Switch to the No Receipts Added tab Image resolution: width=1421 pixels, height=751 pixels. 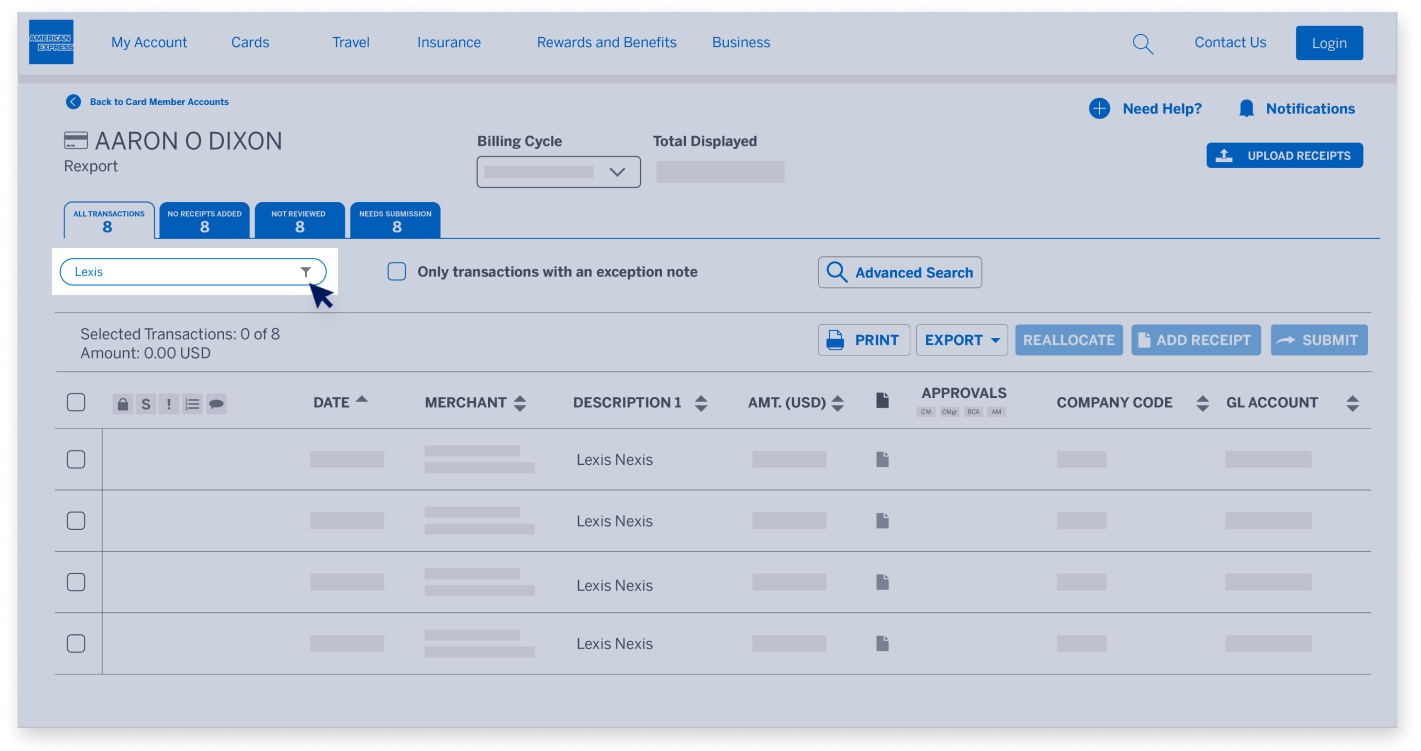(204, 221)
